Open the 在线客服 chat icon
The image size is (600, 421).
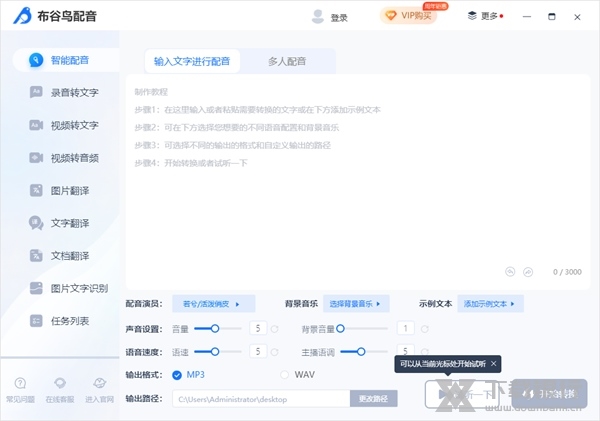(60, 383)
